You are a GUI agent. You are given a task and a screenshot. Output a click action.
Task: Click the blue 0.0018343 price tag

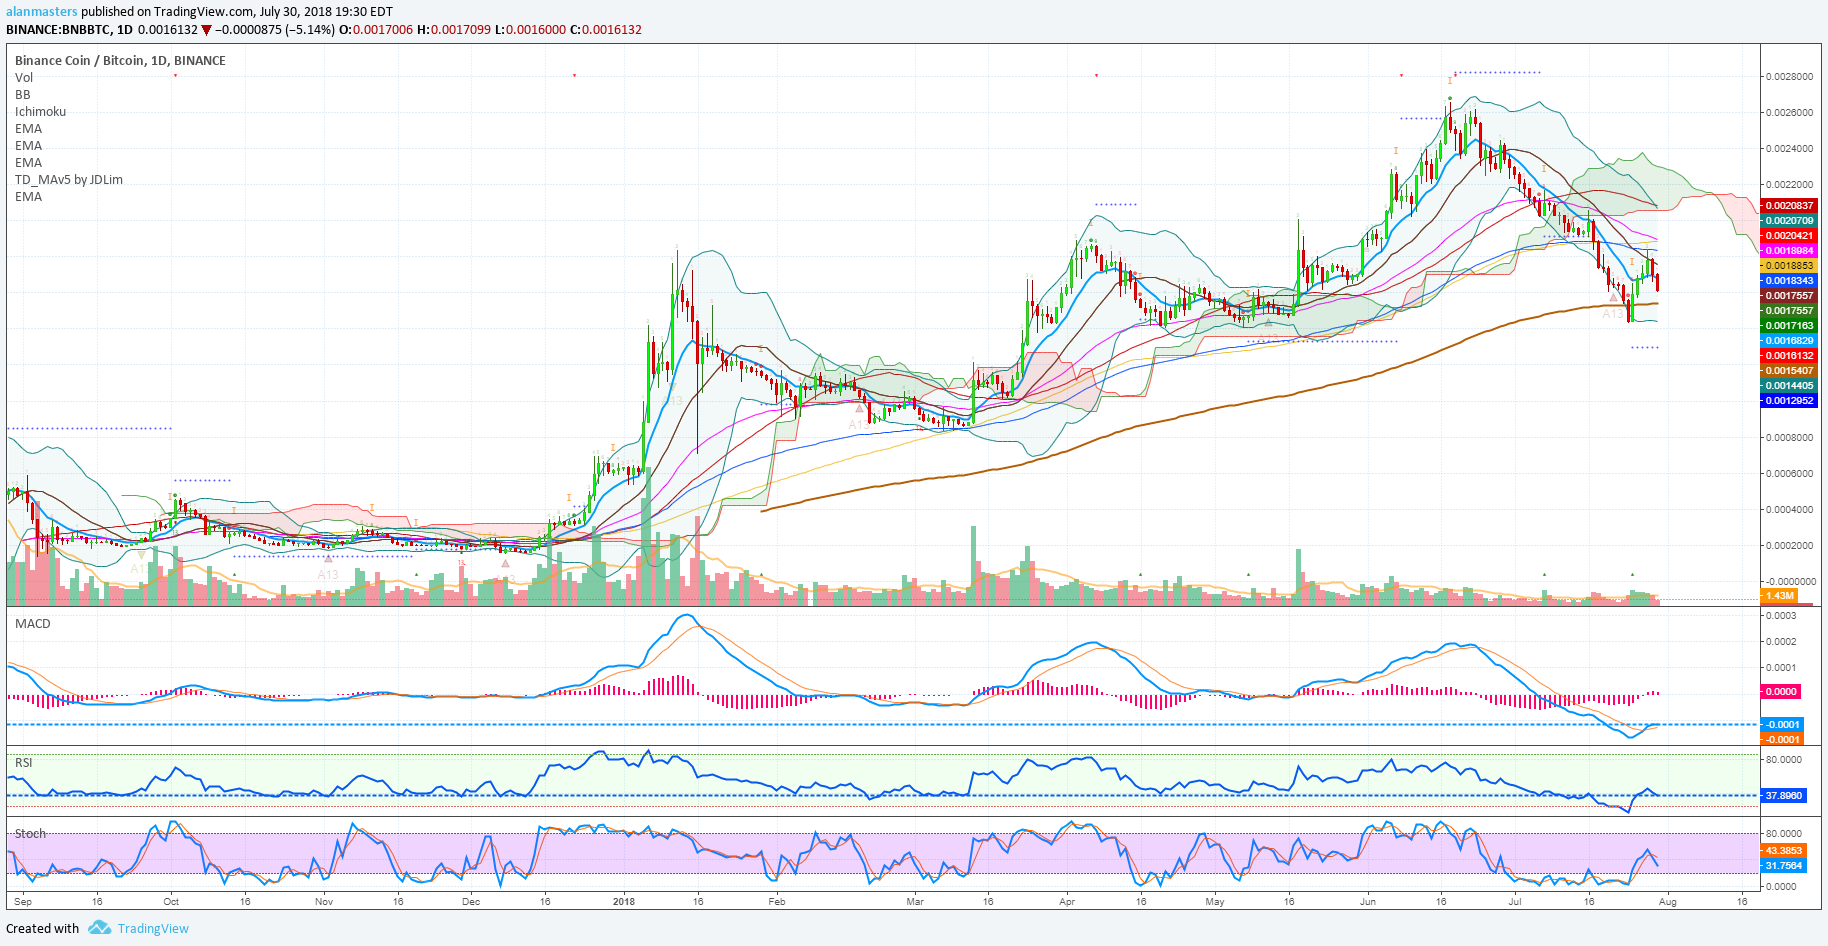(1788, 281)
